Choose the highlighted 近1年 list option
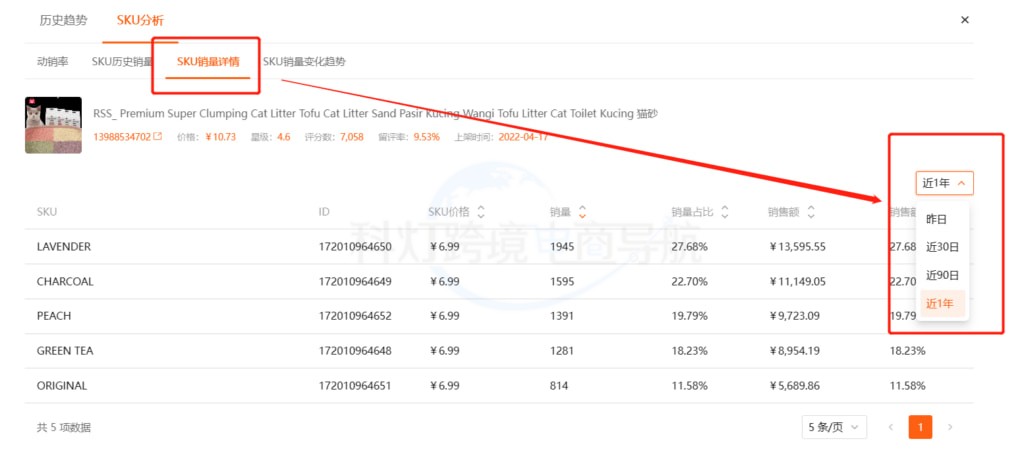 click(941, 304)
